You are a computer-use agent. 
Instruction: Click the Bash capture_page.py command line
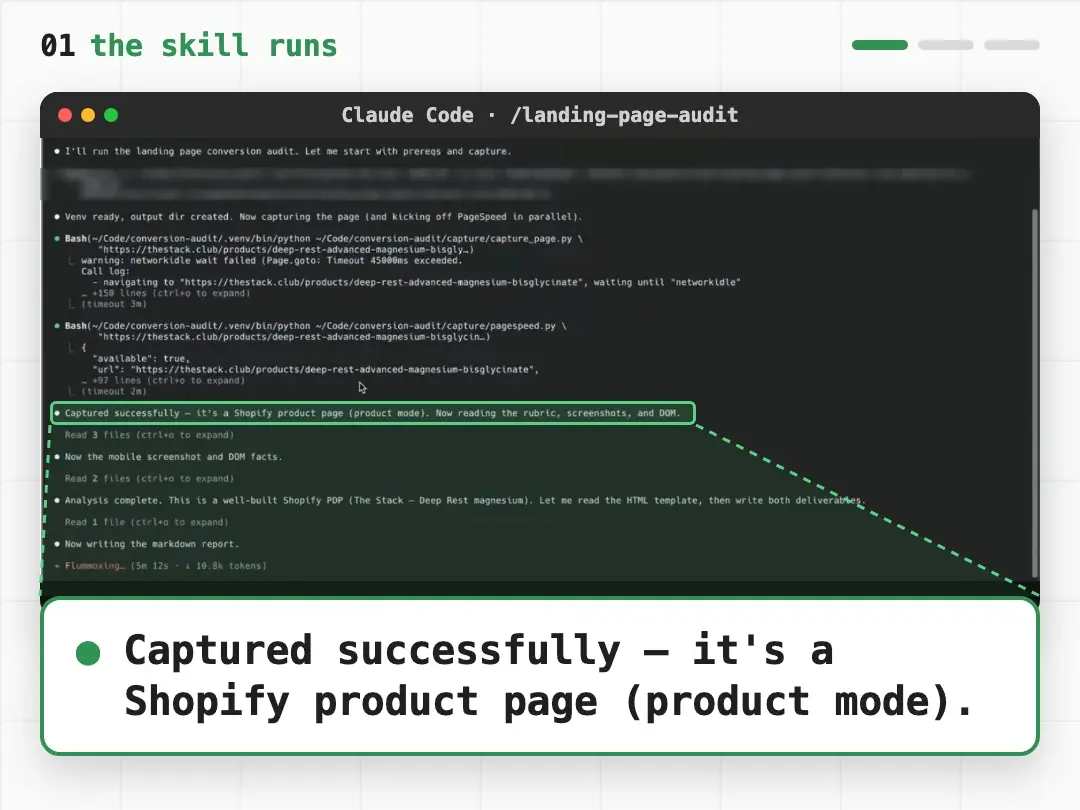tap(324, 238)
